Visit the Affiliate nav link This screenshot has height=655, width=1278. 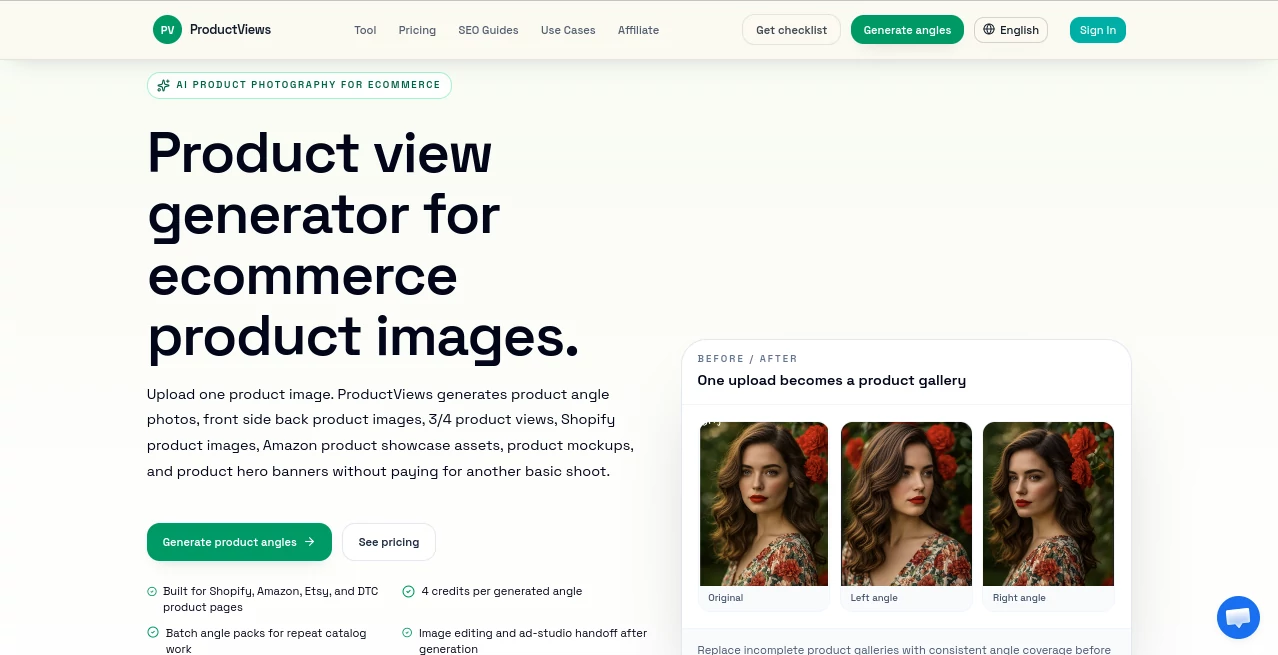(x=638, y=30)
